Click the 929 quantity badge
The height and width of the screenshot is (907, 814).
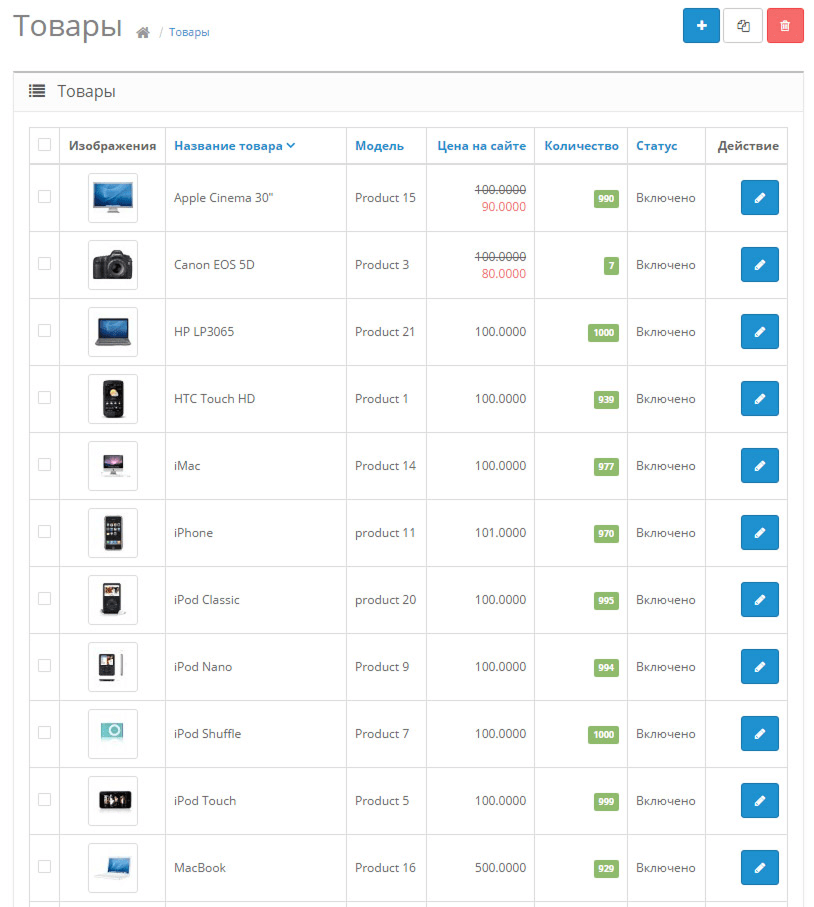click(606, 869)
